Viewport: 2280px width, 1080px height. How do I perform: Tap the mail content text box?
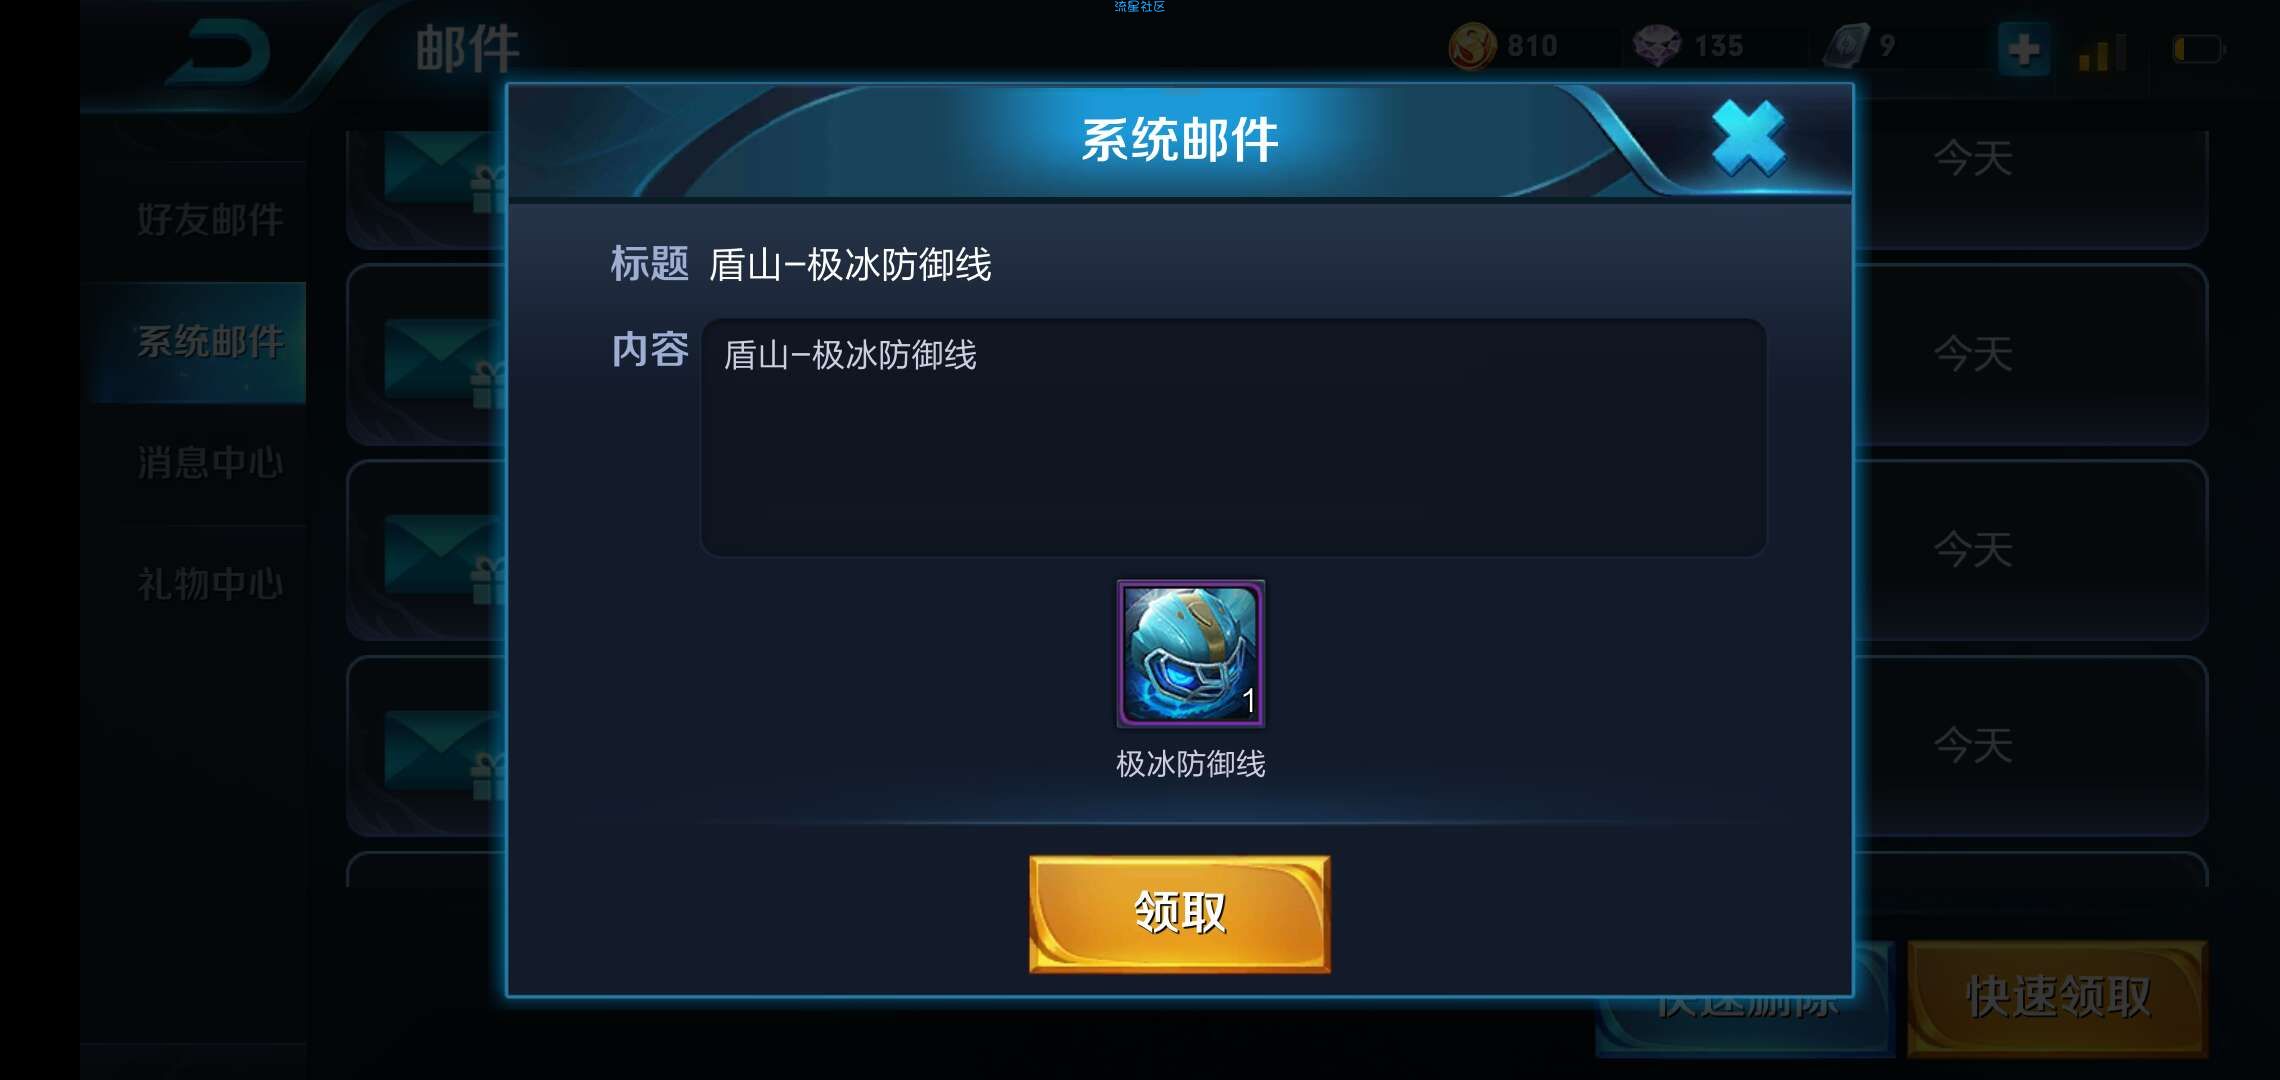click(1233, 438)
